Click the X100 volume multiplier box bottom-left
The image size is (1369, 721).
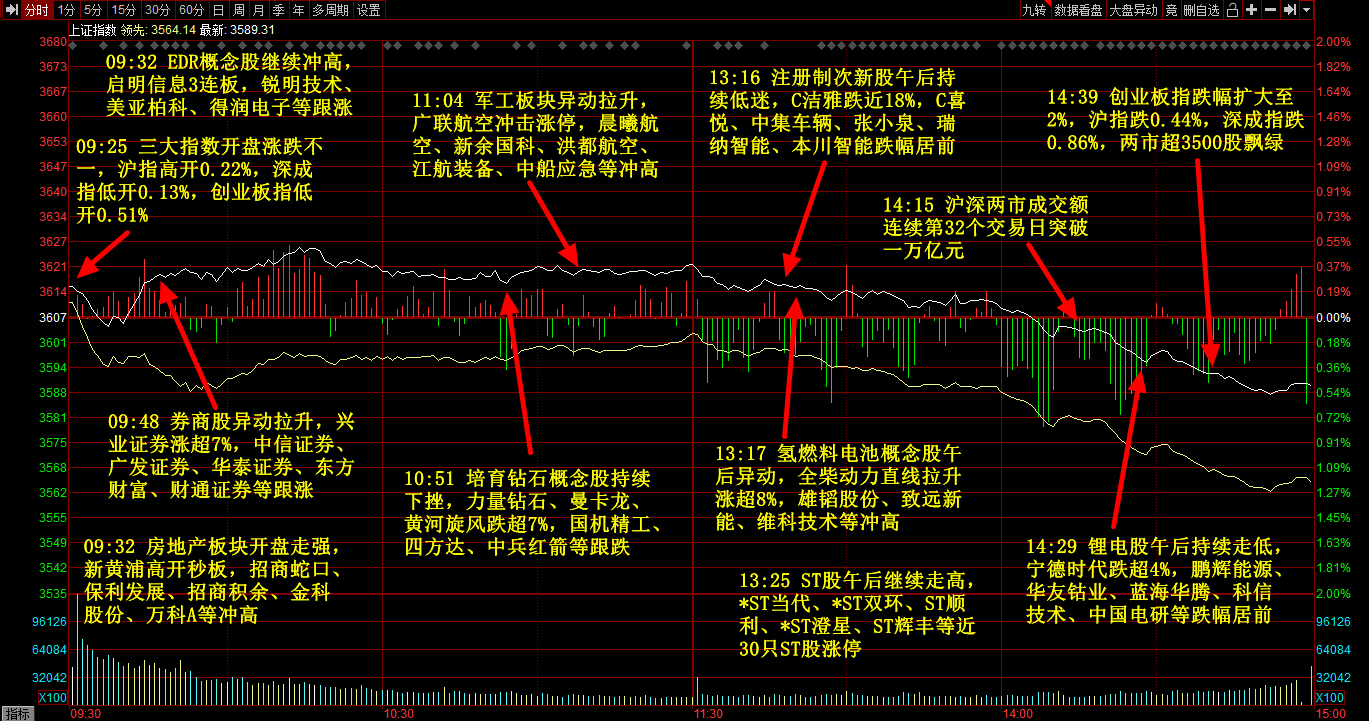pyautogui.click(x=52, y=697)
